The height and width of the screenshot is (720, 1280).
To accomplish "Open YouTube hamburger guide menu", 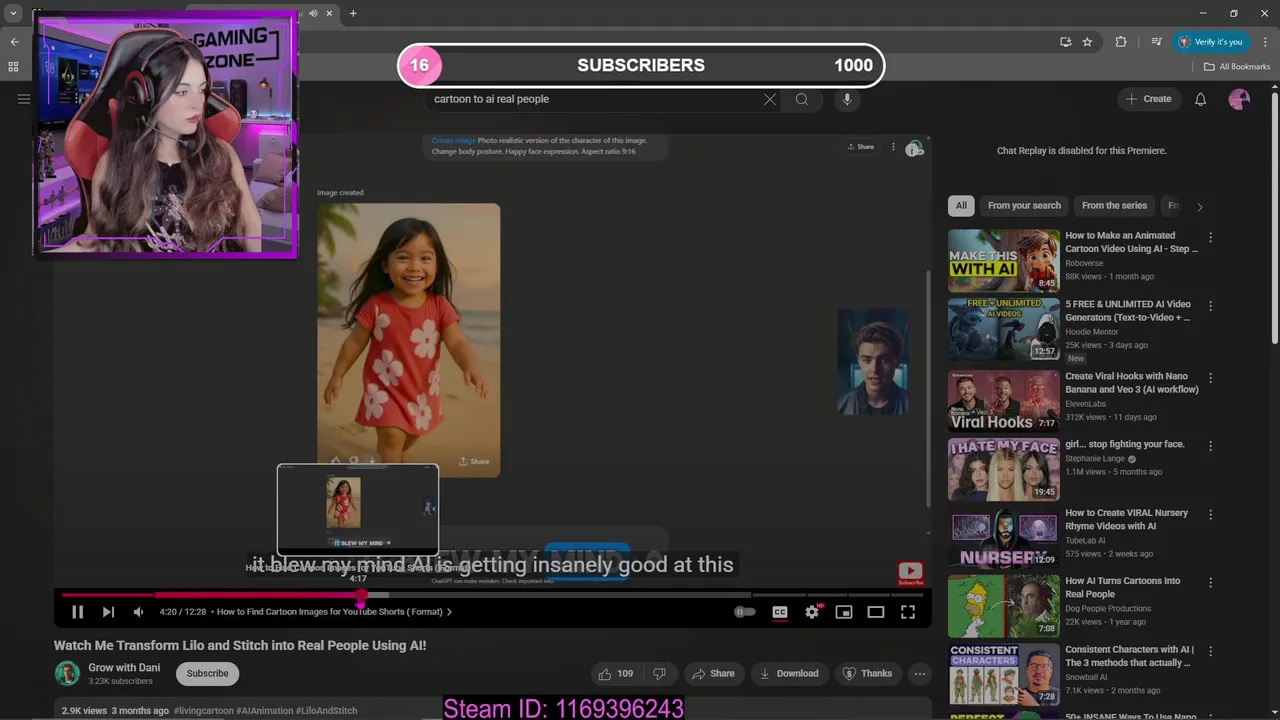I will tap(24, 99).
